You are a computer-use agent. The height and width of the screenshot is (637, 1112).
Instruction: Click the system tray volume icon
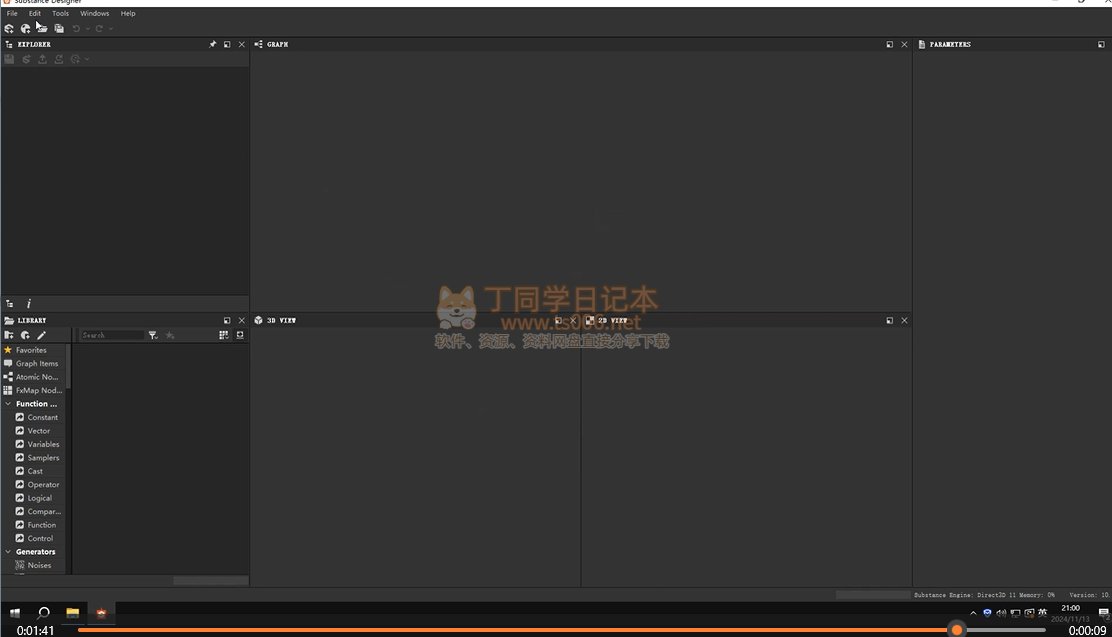1001,613
